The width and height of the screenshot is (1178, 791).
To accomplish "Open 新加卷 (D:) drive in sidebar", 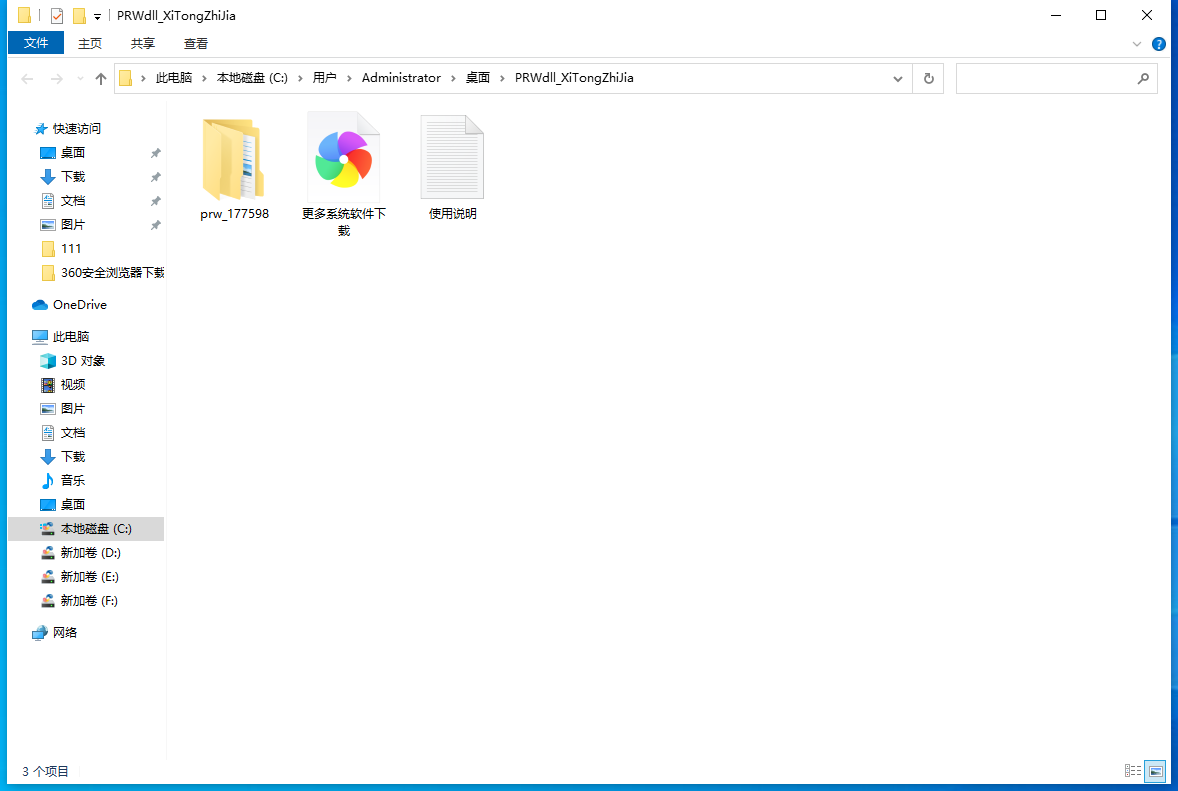I will 90,553.
